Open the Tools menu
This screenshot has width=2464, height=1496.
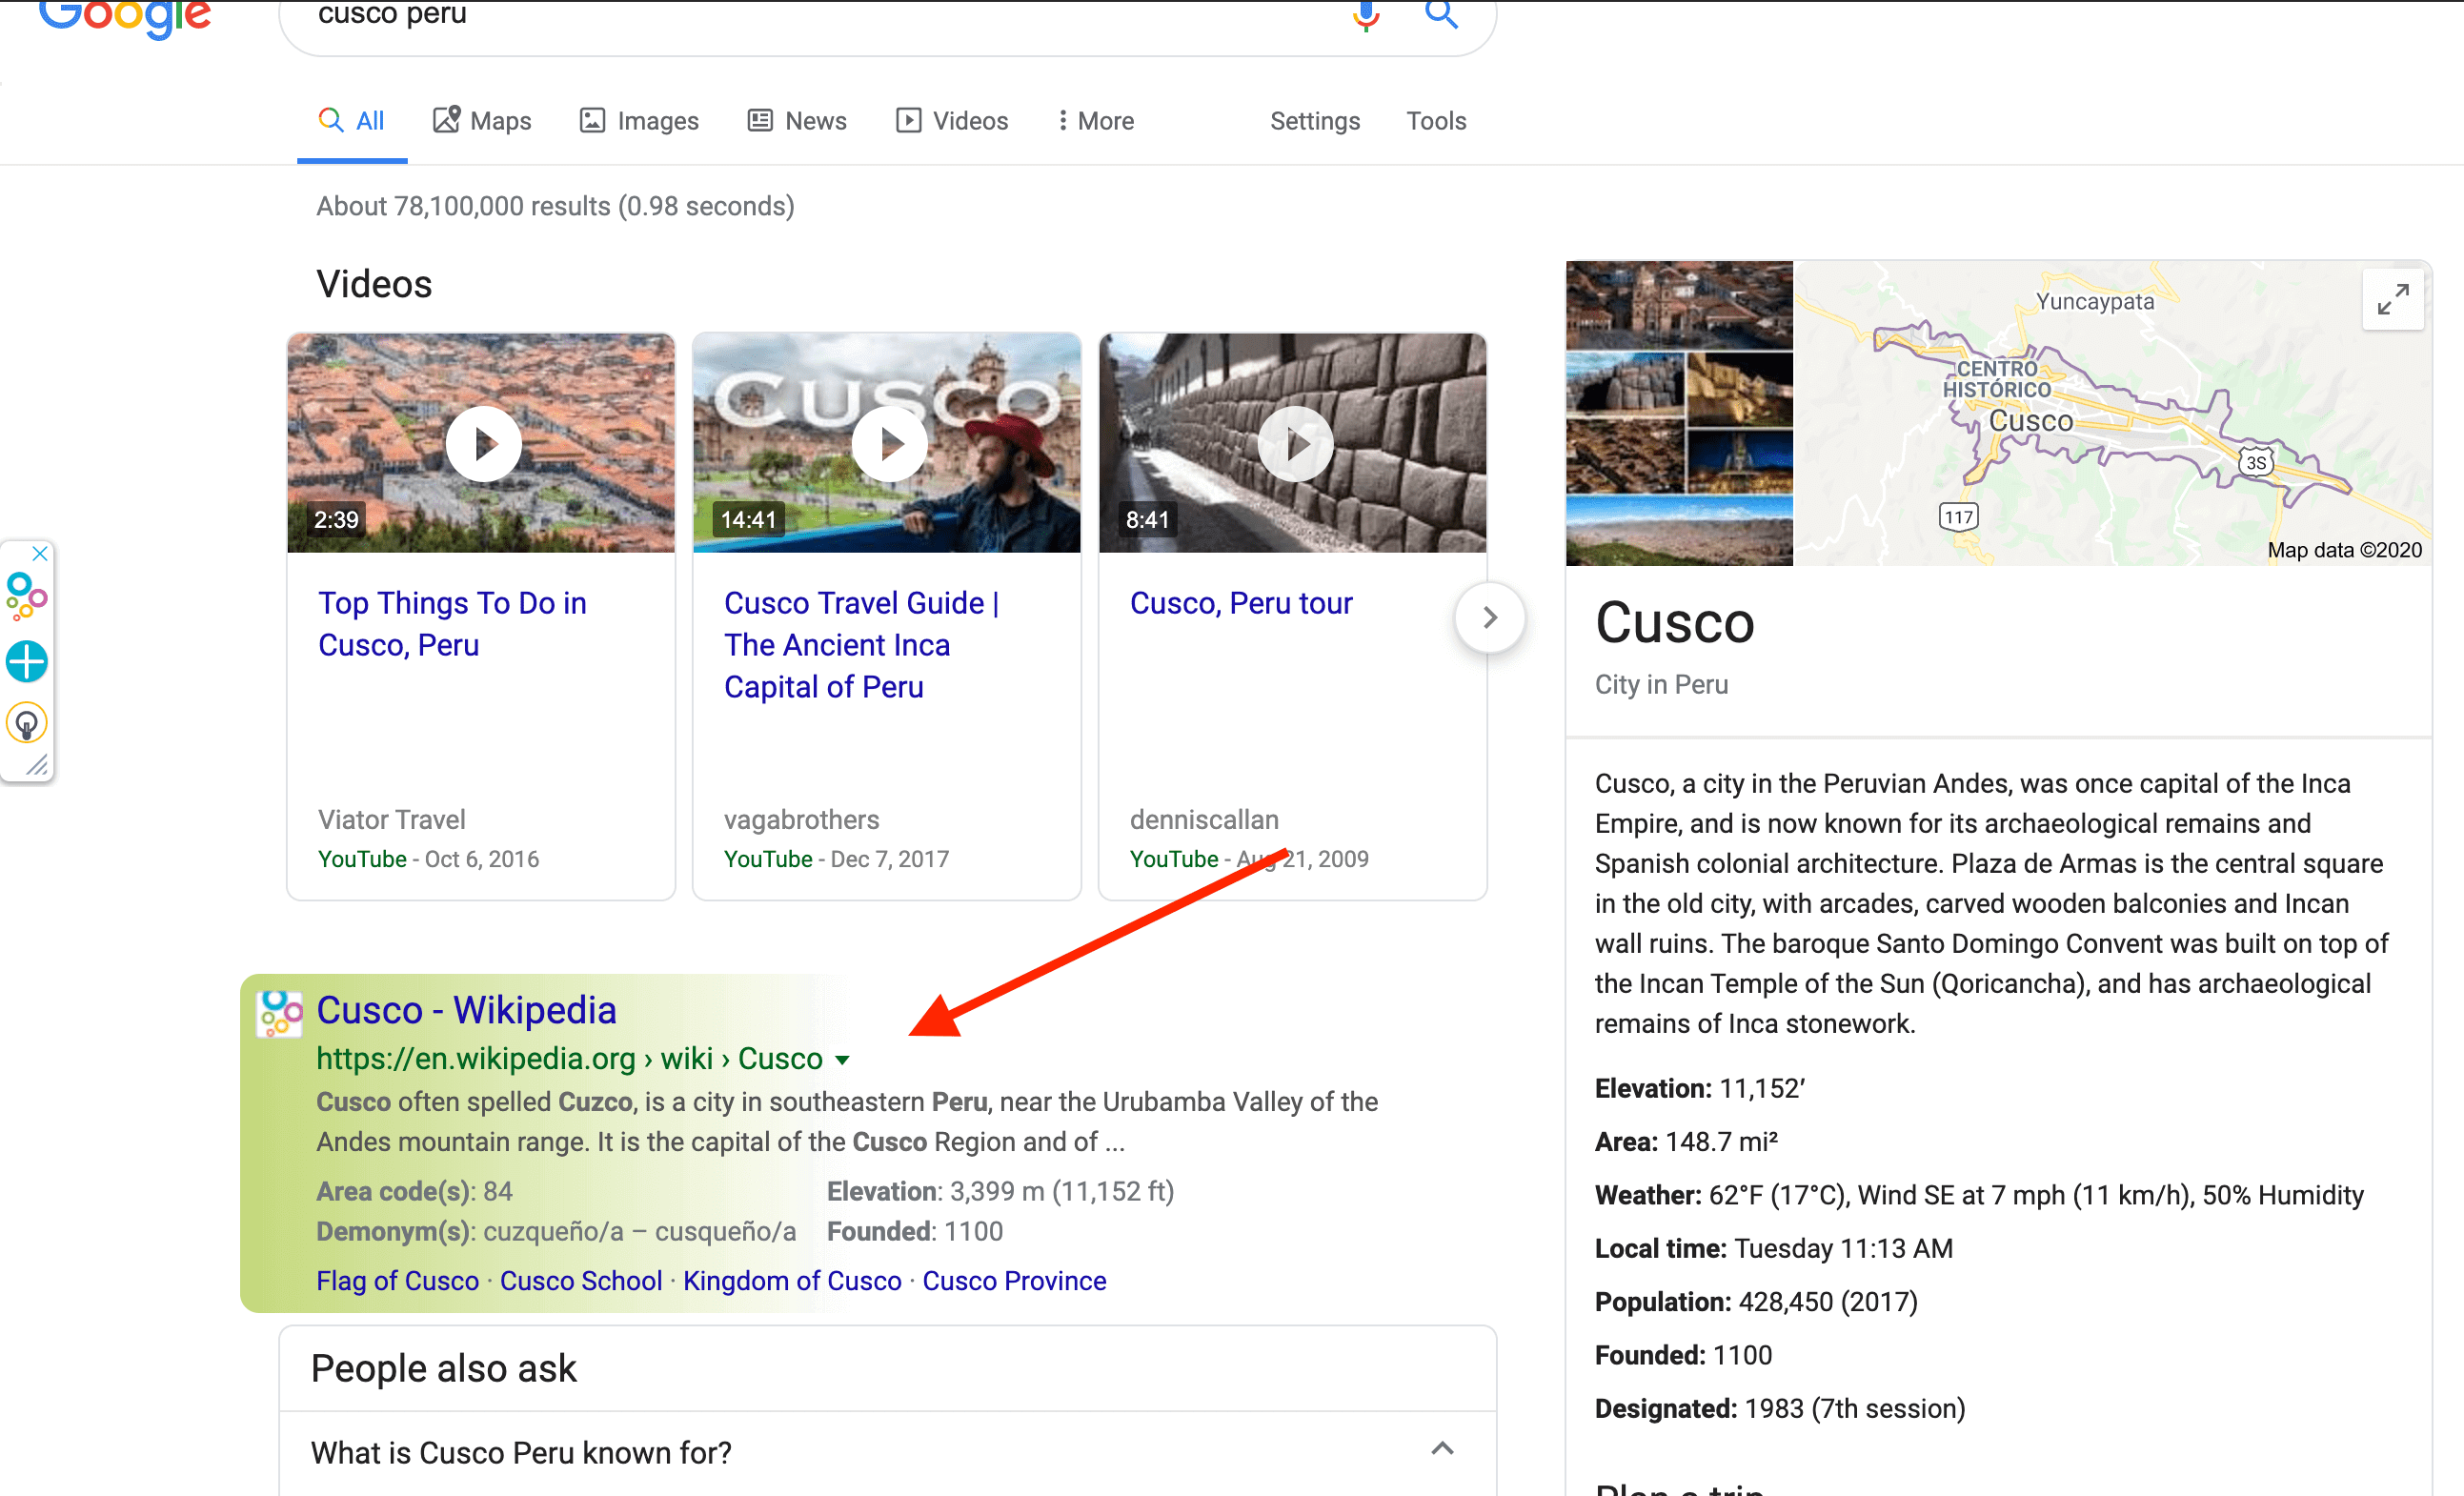tap(1436, 121)
